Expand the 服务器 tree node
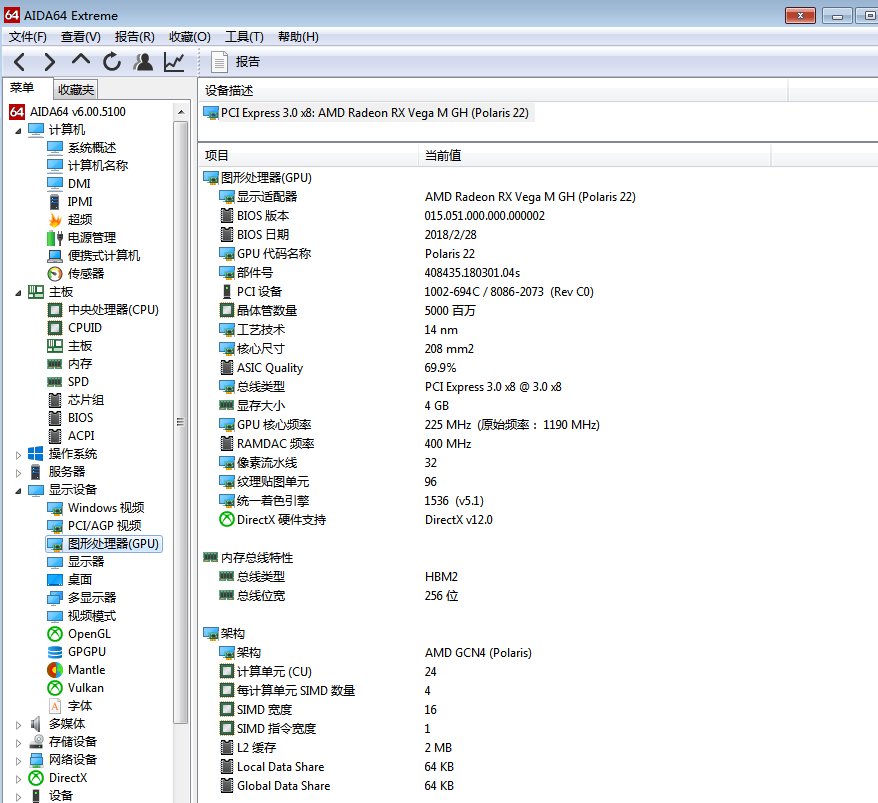 18,473
